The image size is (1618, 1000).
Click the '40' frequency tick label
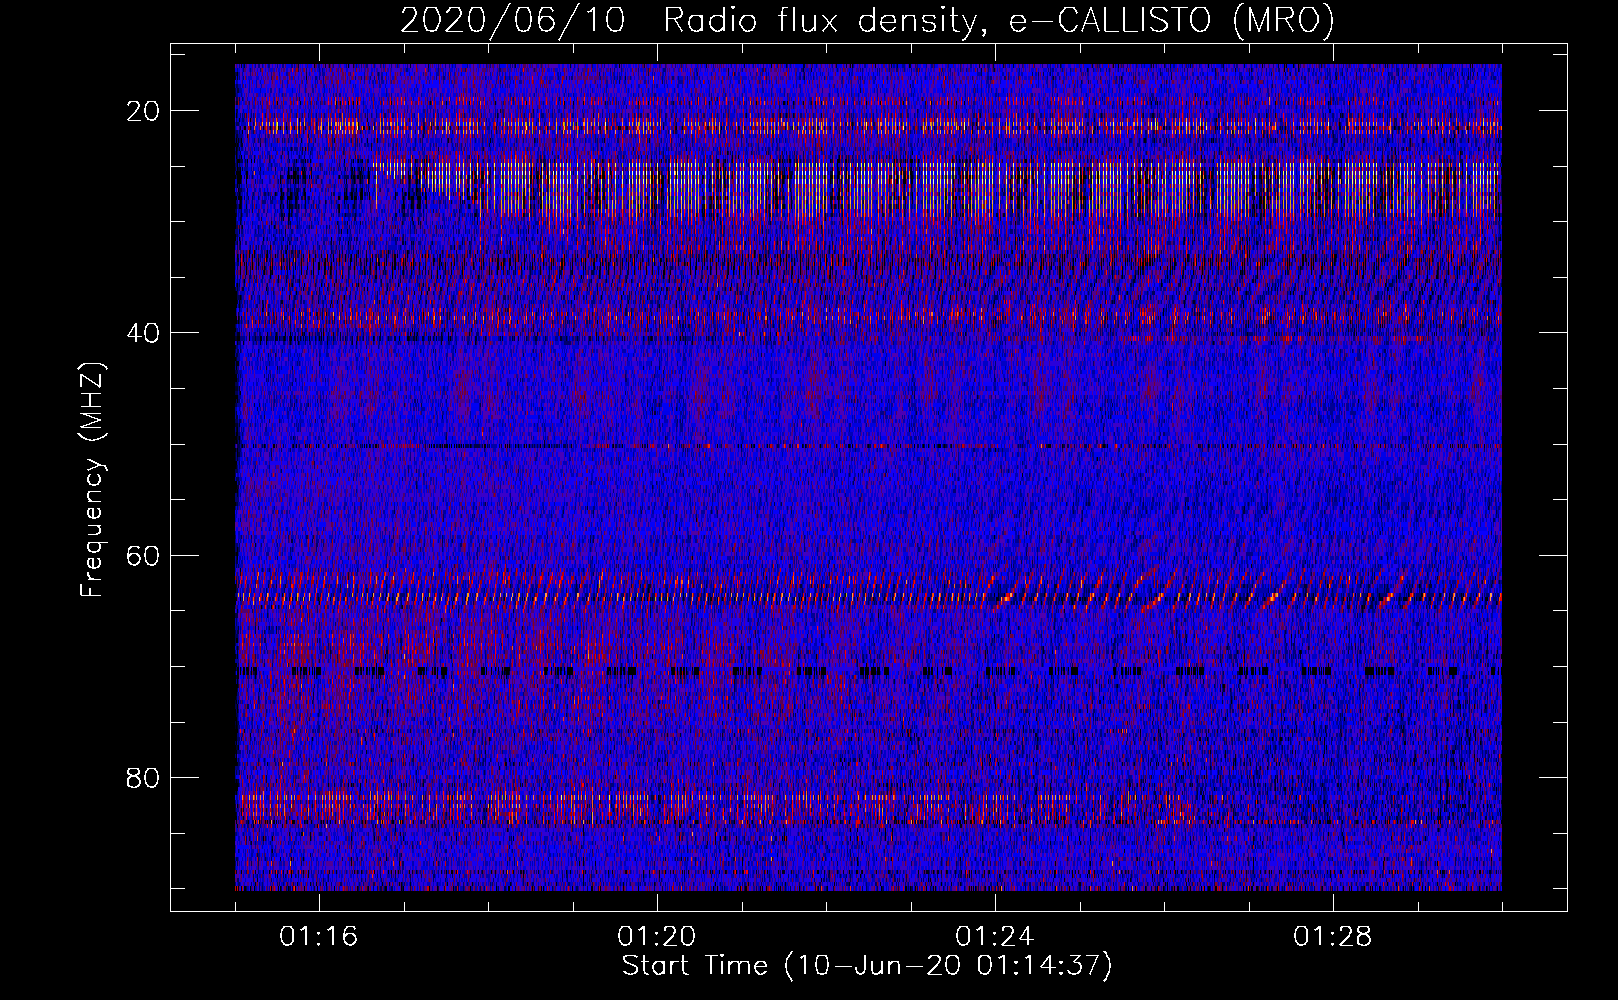(144, 333)
